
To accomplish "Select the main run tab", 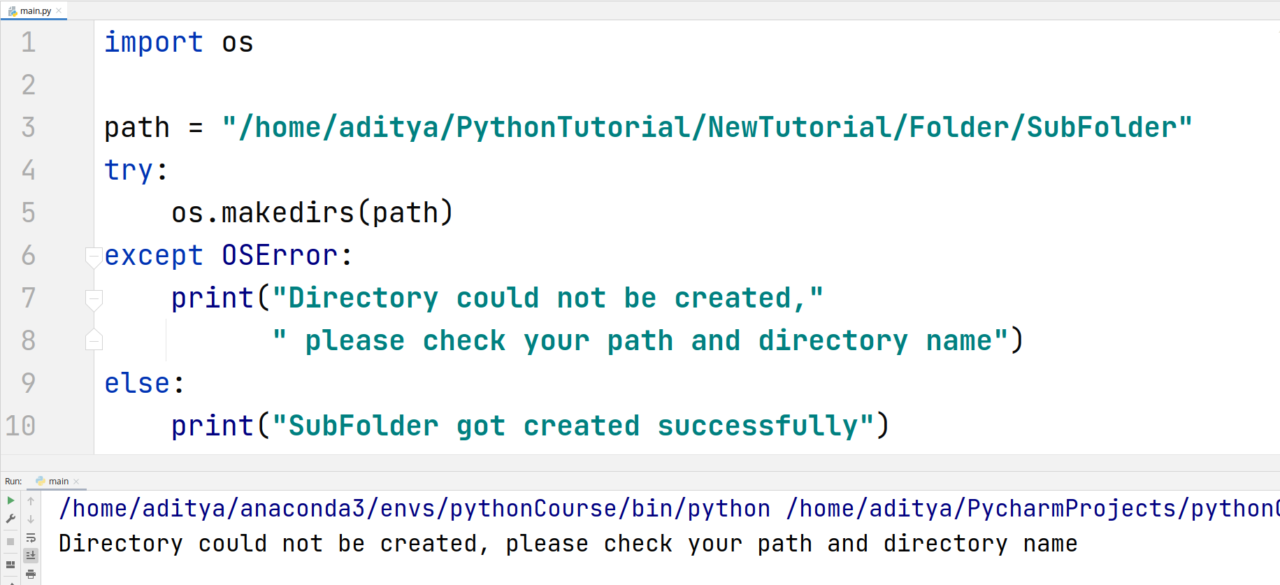I will [57, 481].
